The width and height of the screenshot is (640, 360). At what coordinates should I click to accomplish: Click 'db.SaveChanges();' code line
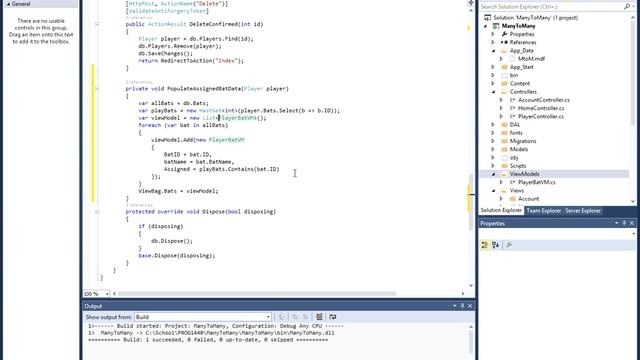[x=165, y=53]
